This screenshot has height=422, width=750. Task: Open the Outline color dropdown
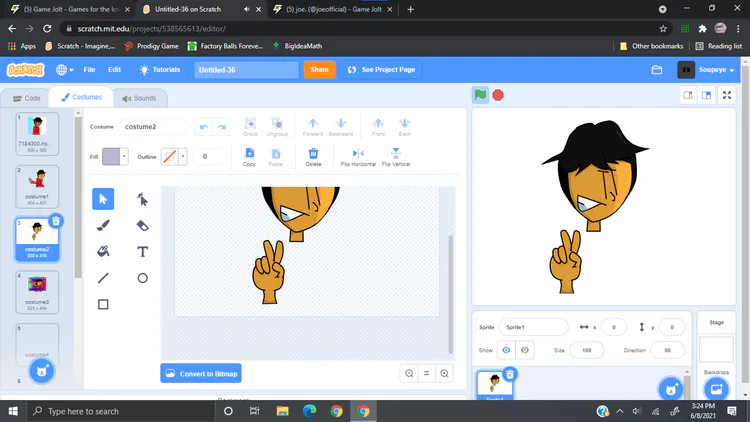tap(182, 156)
